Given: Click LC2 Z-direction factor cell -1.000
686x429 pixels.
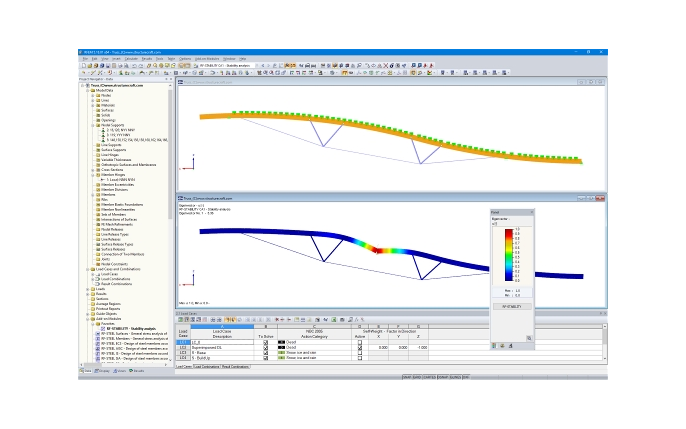Looking at the screenshot, I should (418, 348).
